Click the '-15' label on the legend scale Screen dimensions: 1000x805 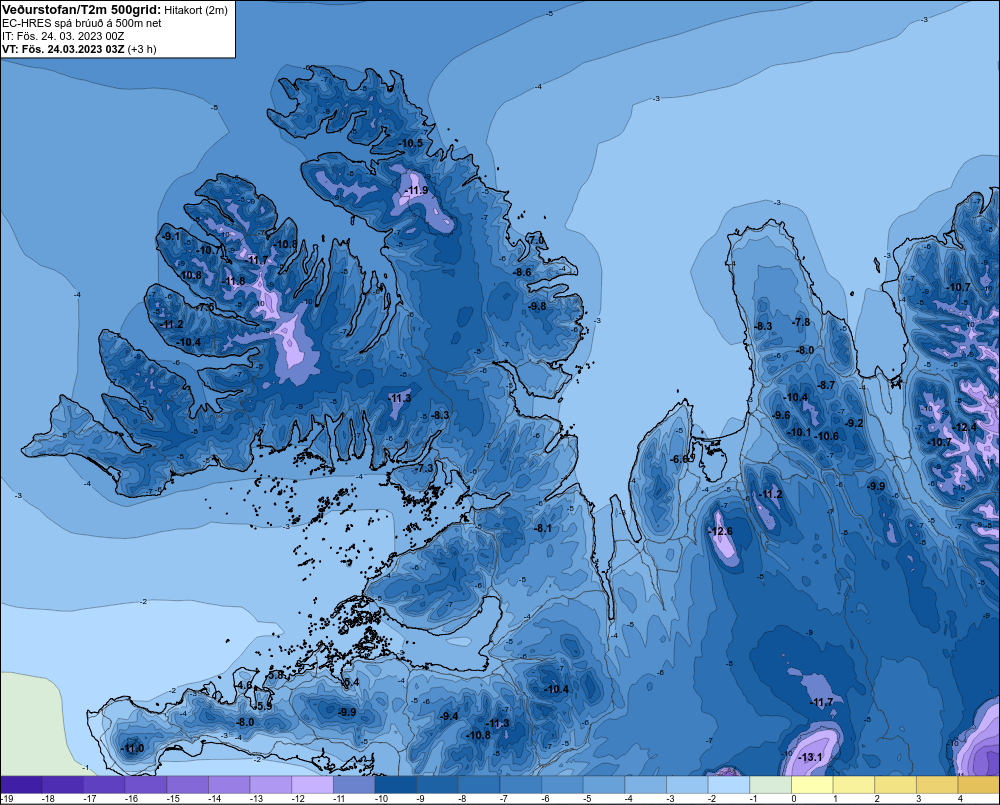(173, 799)
